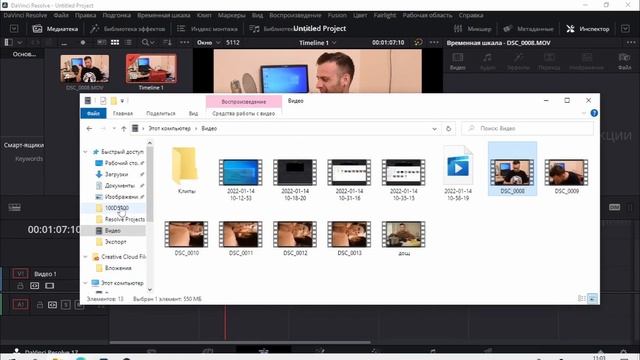Switch media pool to metadata view

click(101, 42)
